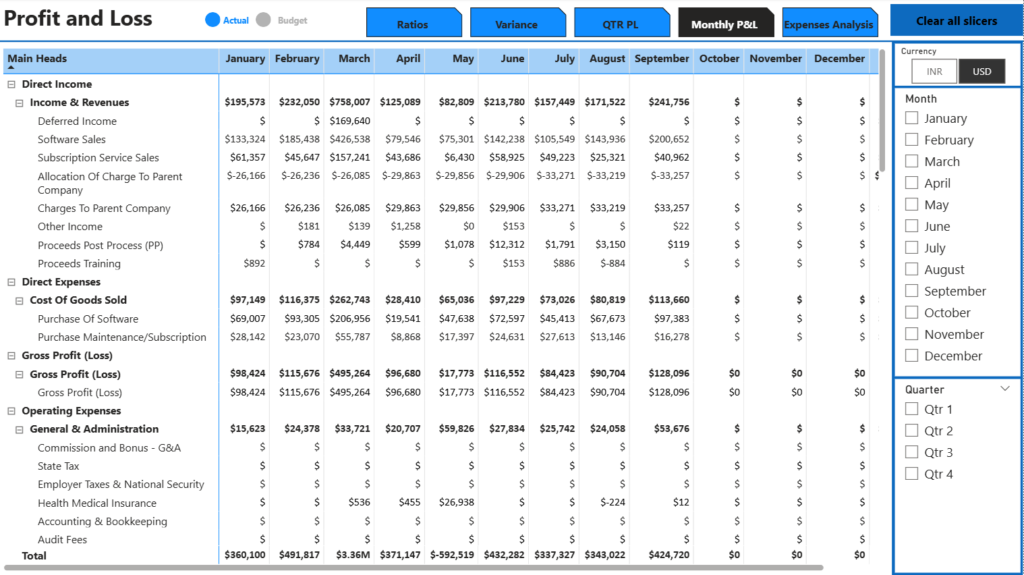
Task: Collapse the Cost Of Goods Sold row
Action: [x=19, y=300]
